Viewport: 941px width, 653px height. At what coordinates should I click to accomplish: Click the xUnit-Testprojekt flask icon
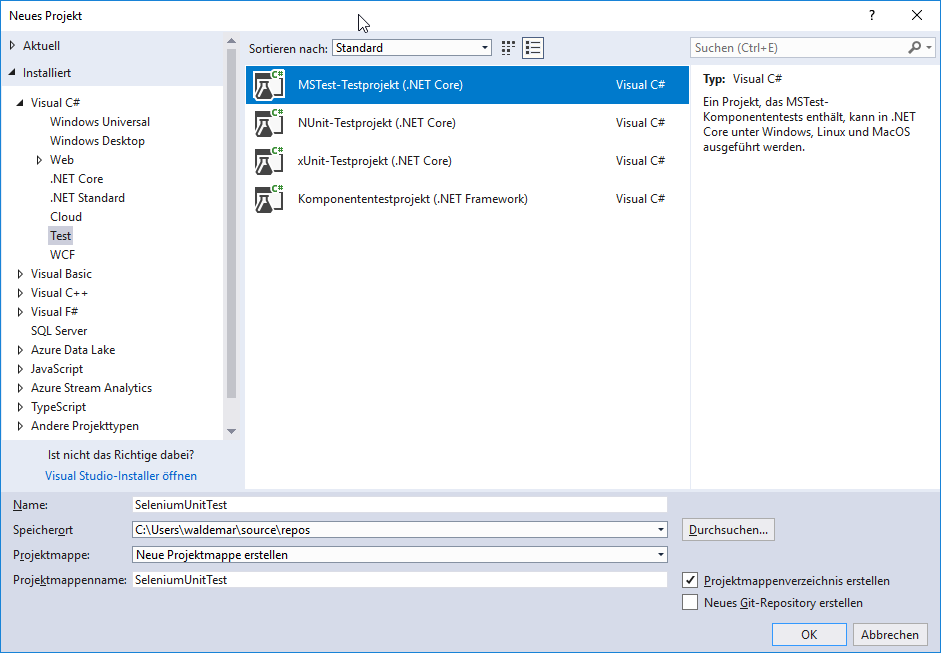point(268,161)
